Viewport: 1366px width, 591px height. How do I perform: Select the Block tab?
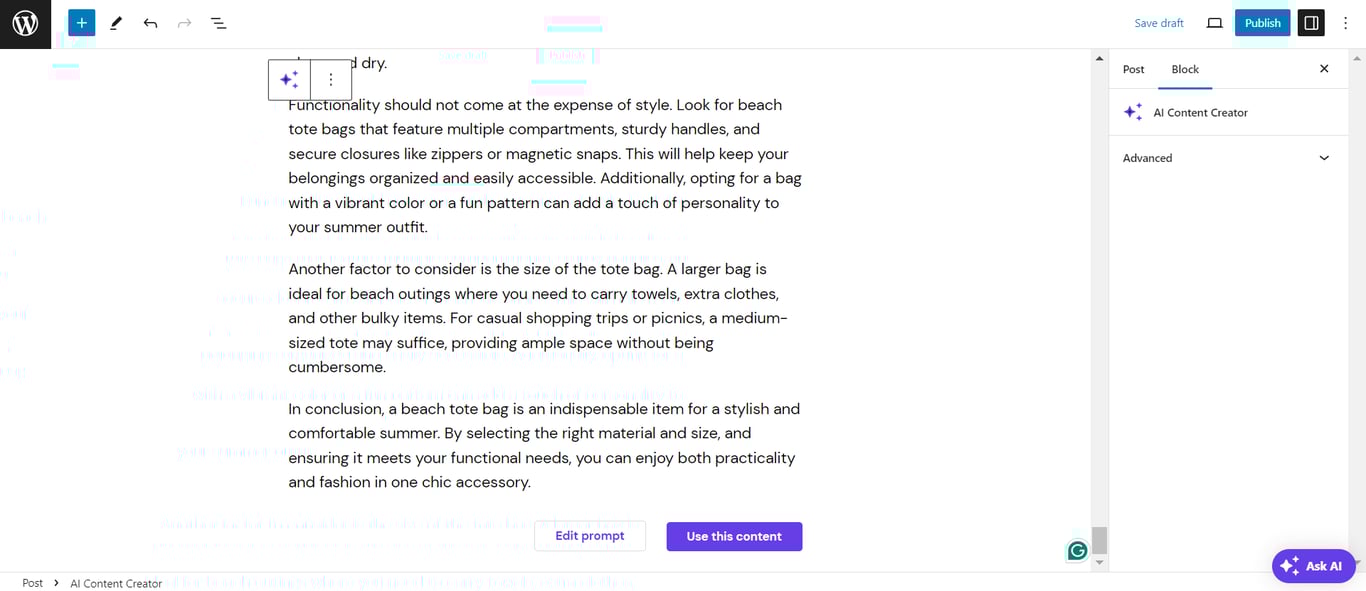pos(1185,69)
